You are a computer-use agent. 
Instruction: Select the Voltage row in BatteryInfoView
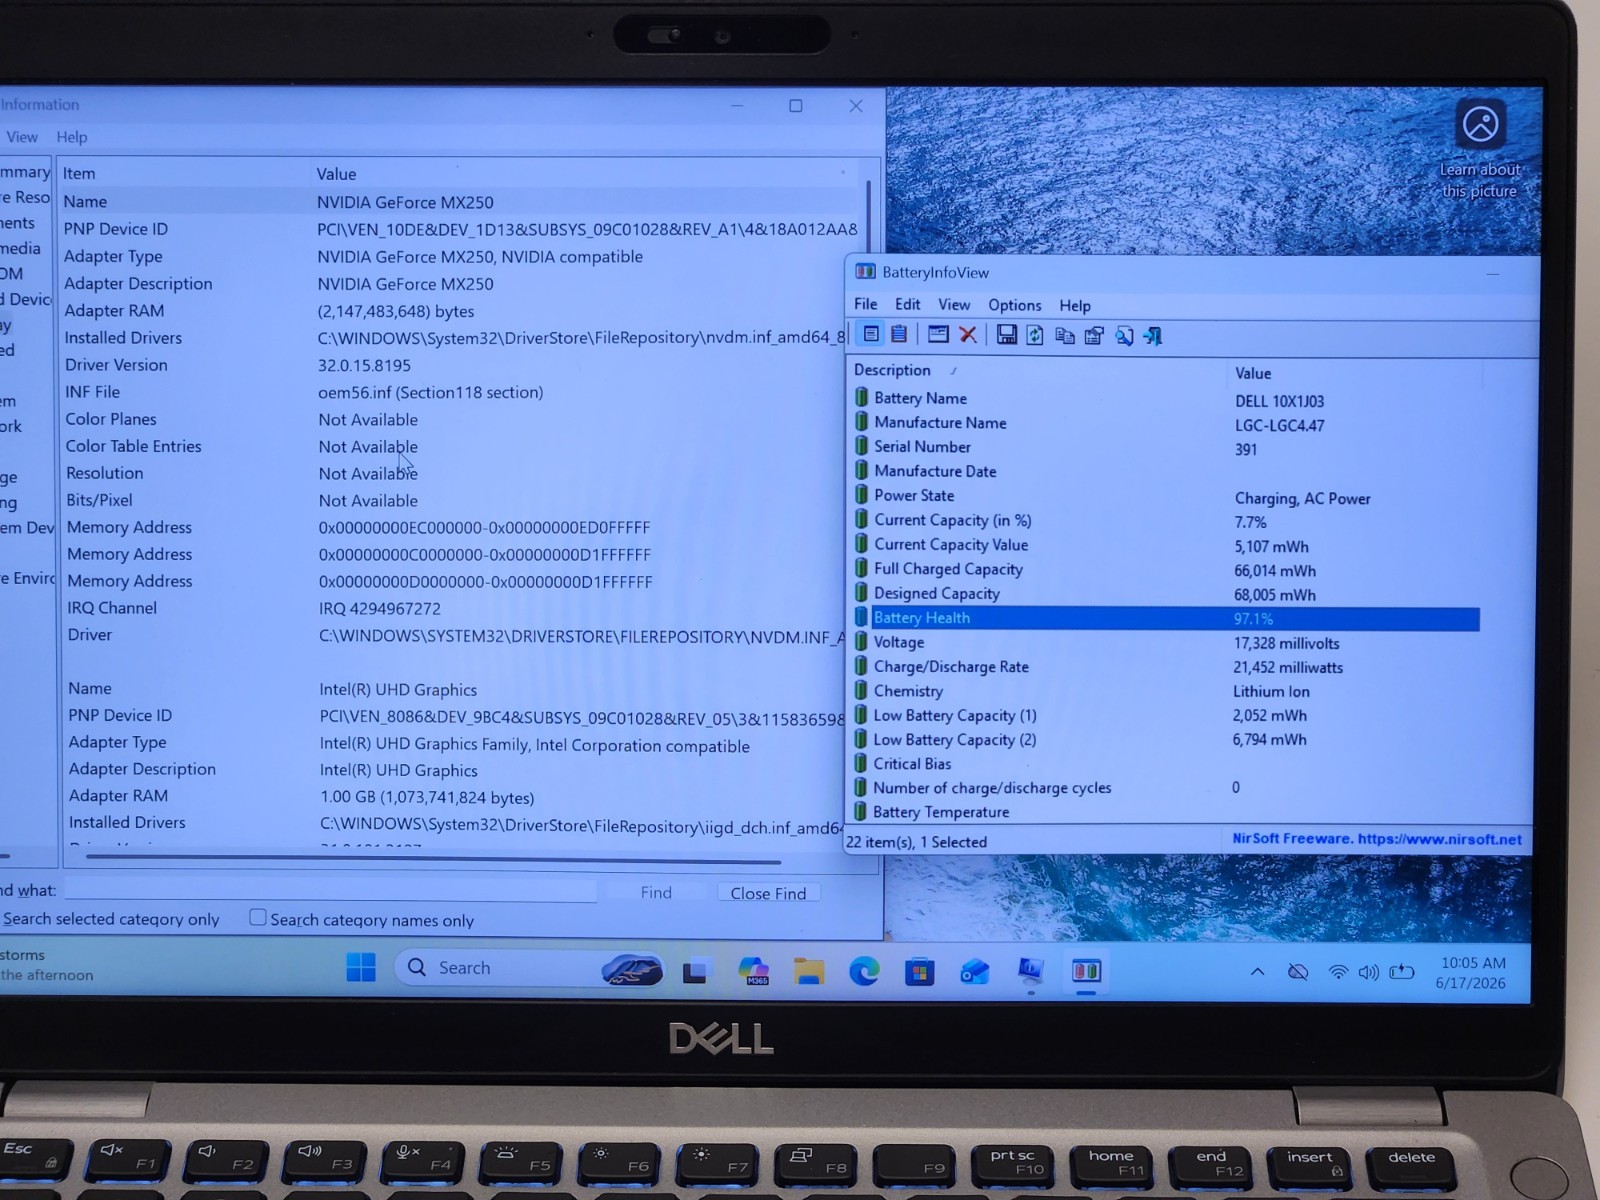[1167, 642]
